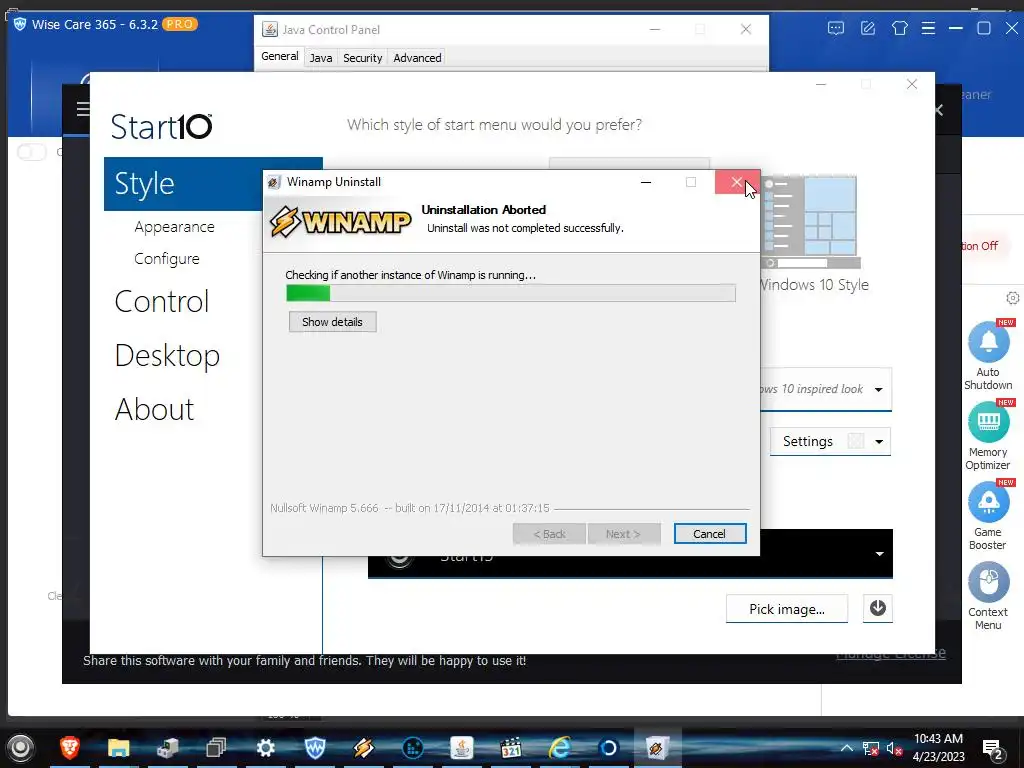Click the Start button orb
This screenshot has width=1024, height=768.
[20, 748]
